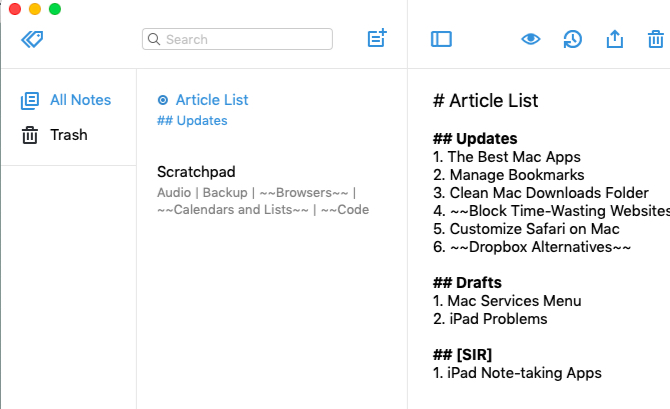Select All Notes in the sidebar
The width and height of the screenshot is (670, 409).
click(x=80, y=100)
